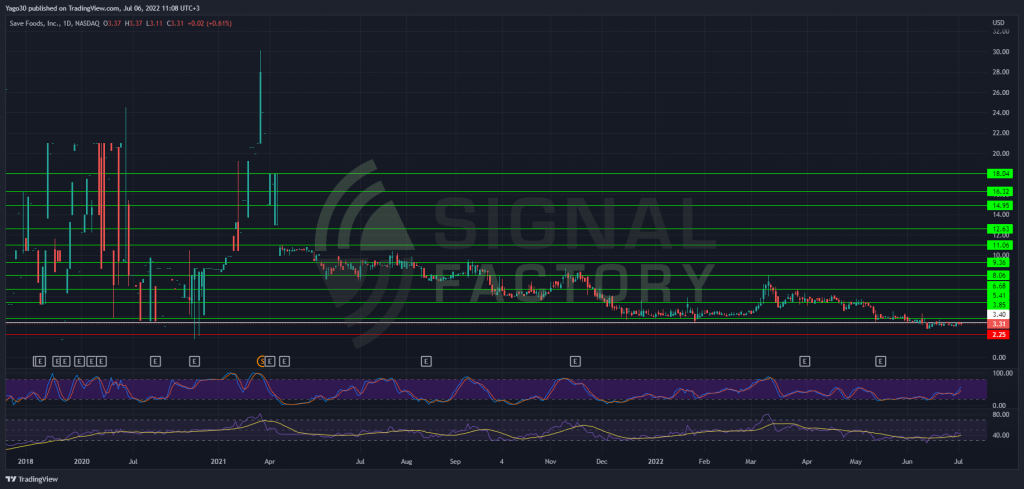Click the Mar label on time axis
Image resolution: width=1024 pixels, height=489 pixels.
pyautogui.click(x=751, y=462)
